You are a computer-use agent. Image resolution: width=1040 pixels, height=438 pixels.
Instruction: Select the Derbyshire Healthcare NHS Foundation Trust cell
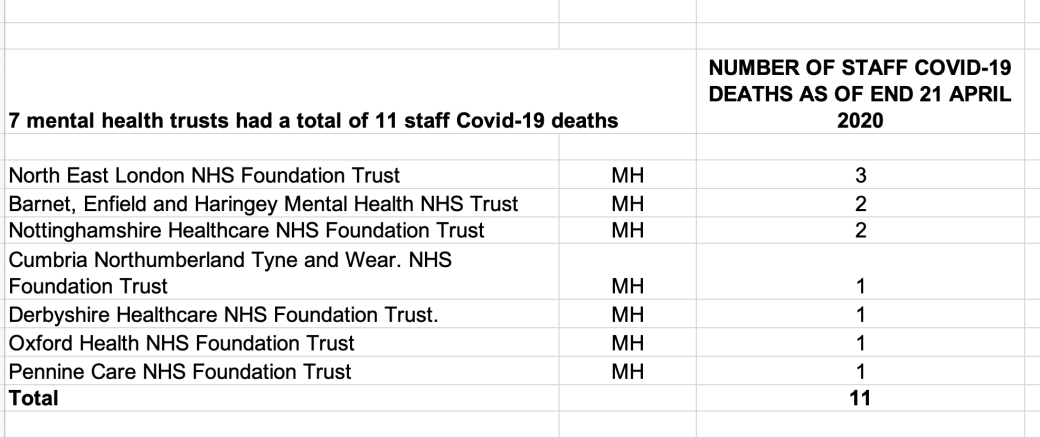click(236, 316)
